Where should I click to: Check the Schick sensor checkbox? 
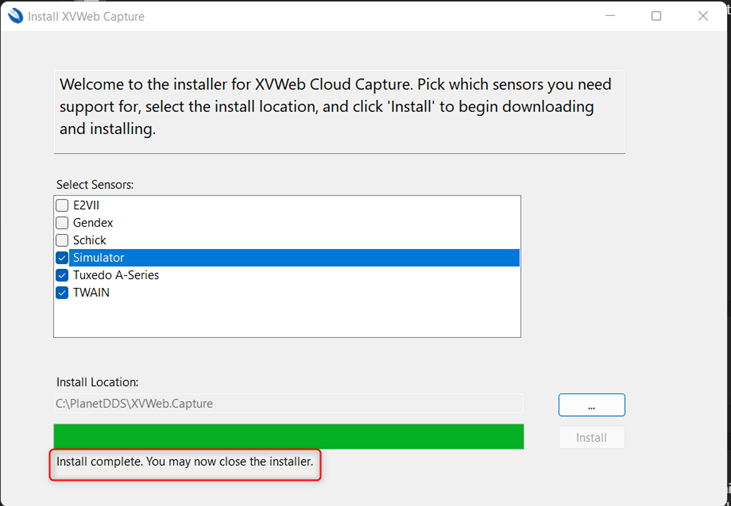tap(62, 240)
